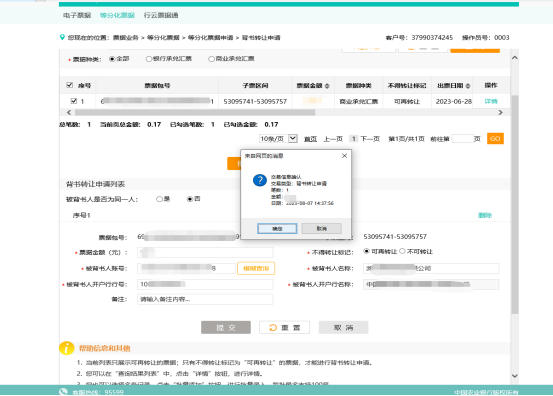Screen dimensions: 553x396
Task: Click the 被背书人名称 input field
Action: 431,268
